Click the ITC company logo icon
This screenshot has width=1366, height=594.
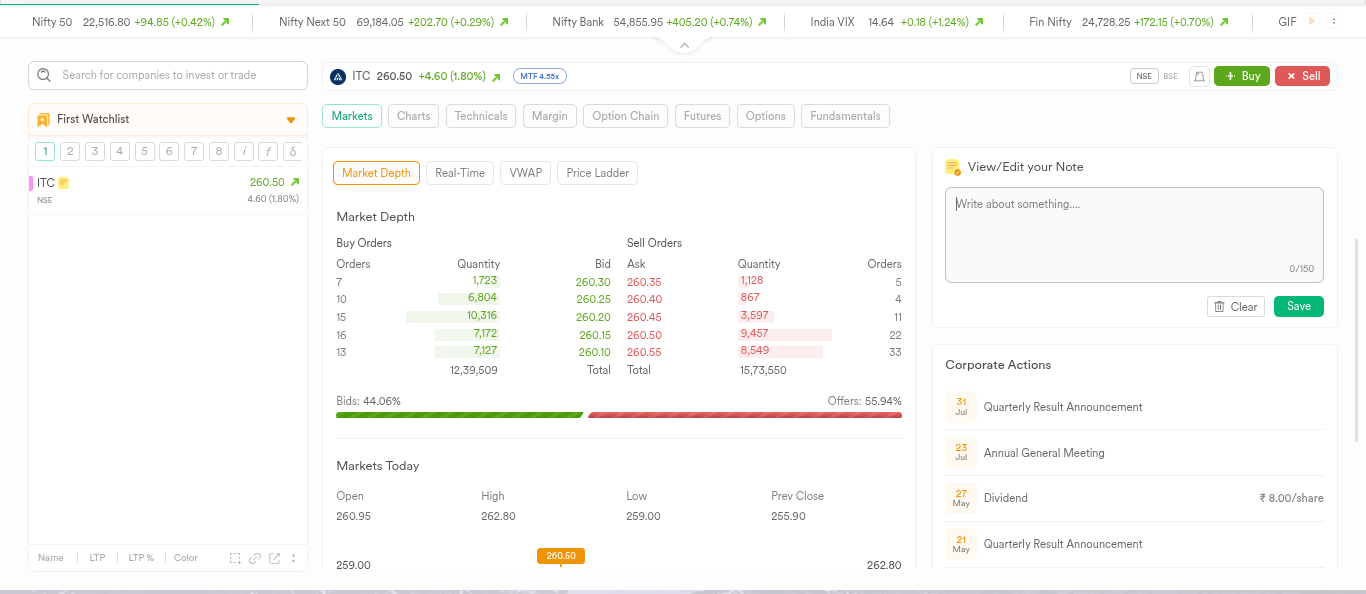point(338,76)
